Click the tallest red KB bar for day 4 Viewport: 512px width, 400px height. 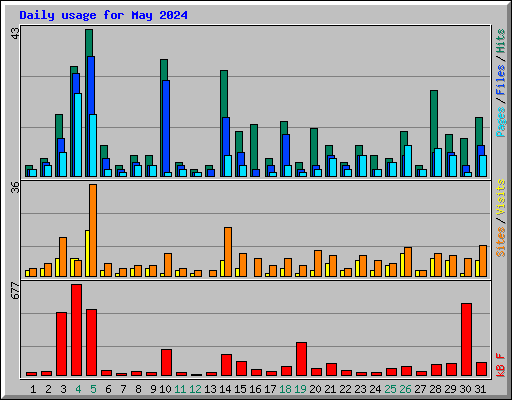(x=76, y=330)
